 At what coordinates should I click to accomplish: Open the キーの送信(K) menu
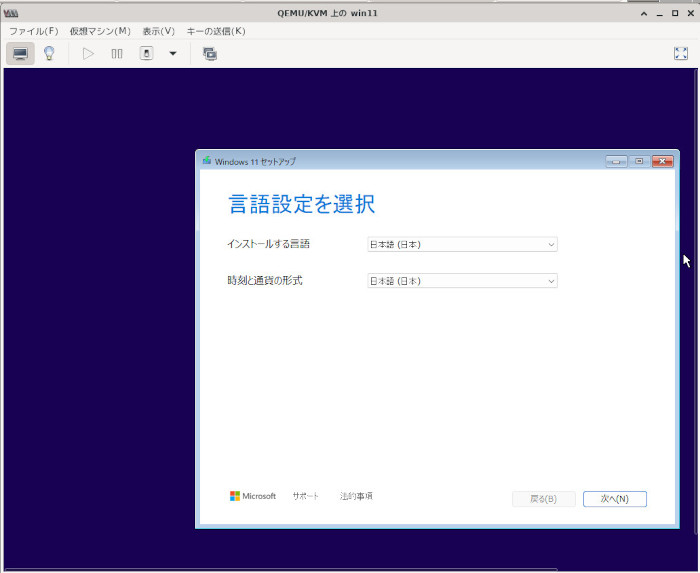tap(216, 31)
